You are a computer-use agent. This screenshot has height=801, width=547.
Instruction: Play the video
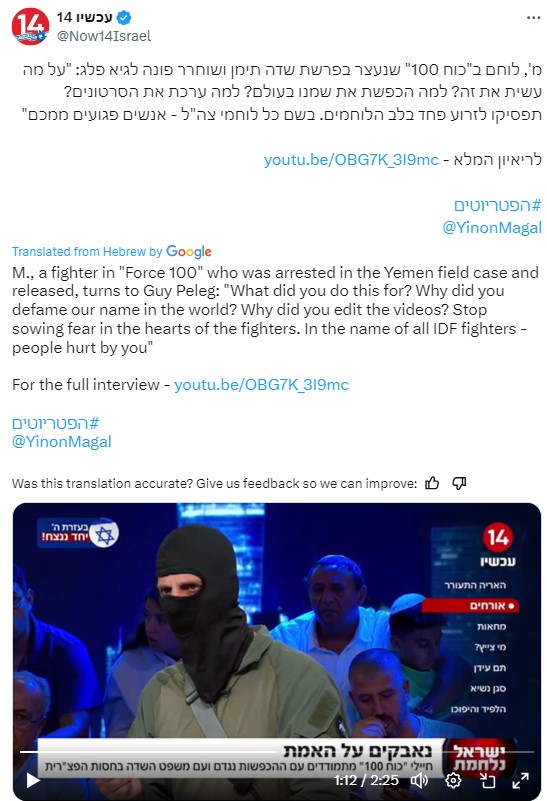33,780
